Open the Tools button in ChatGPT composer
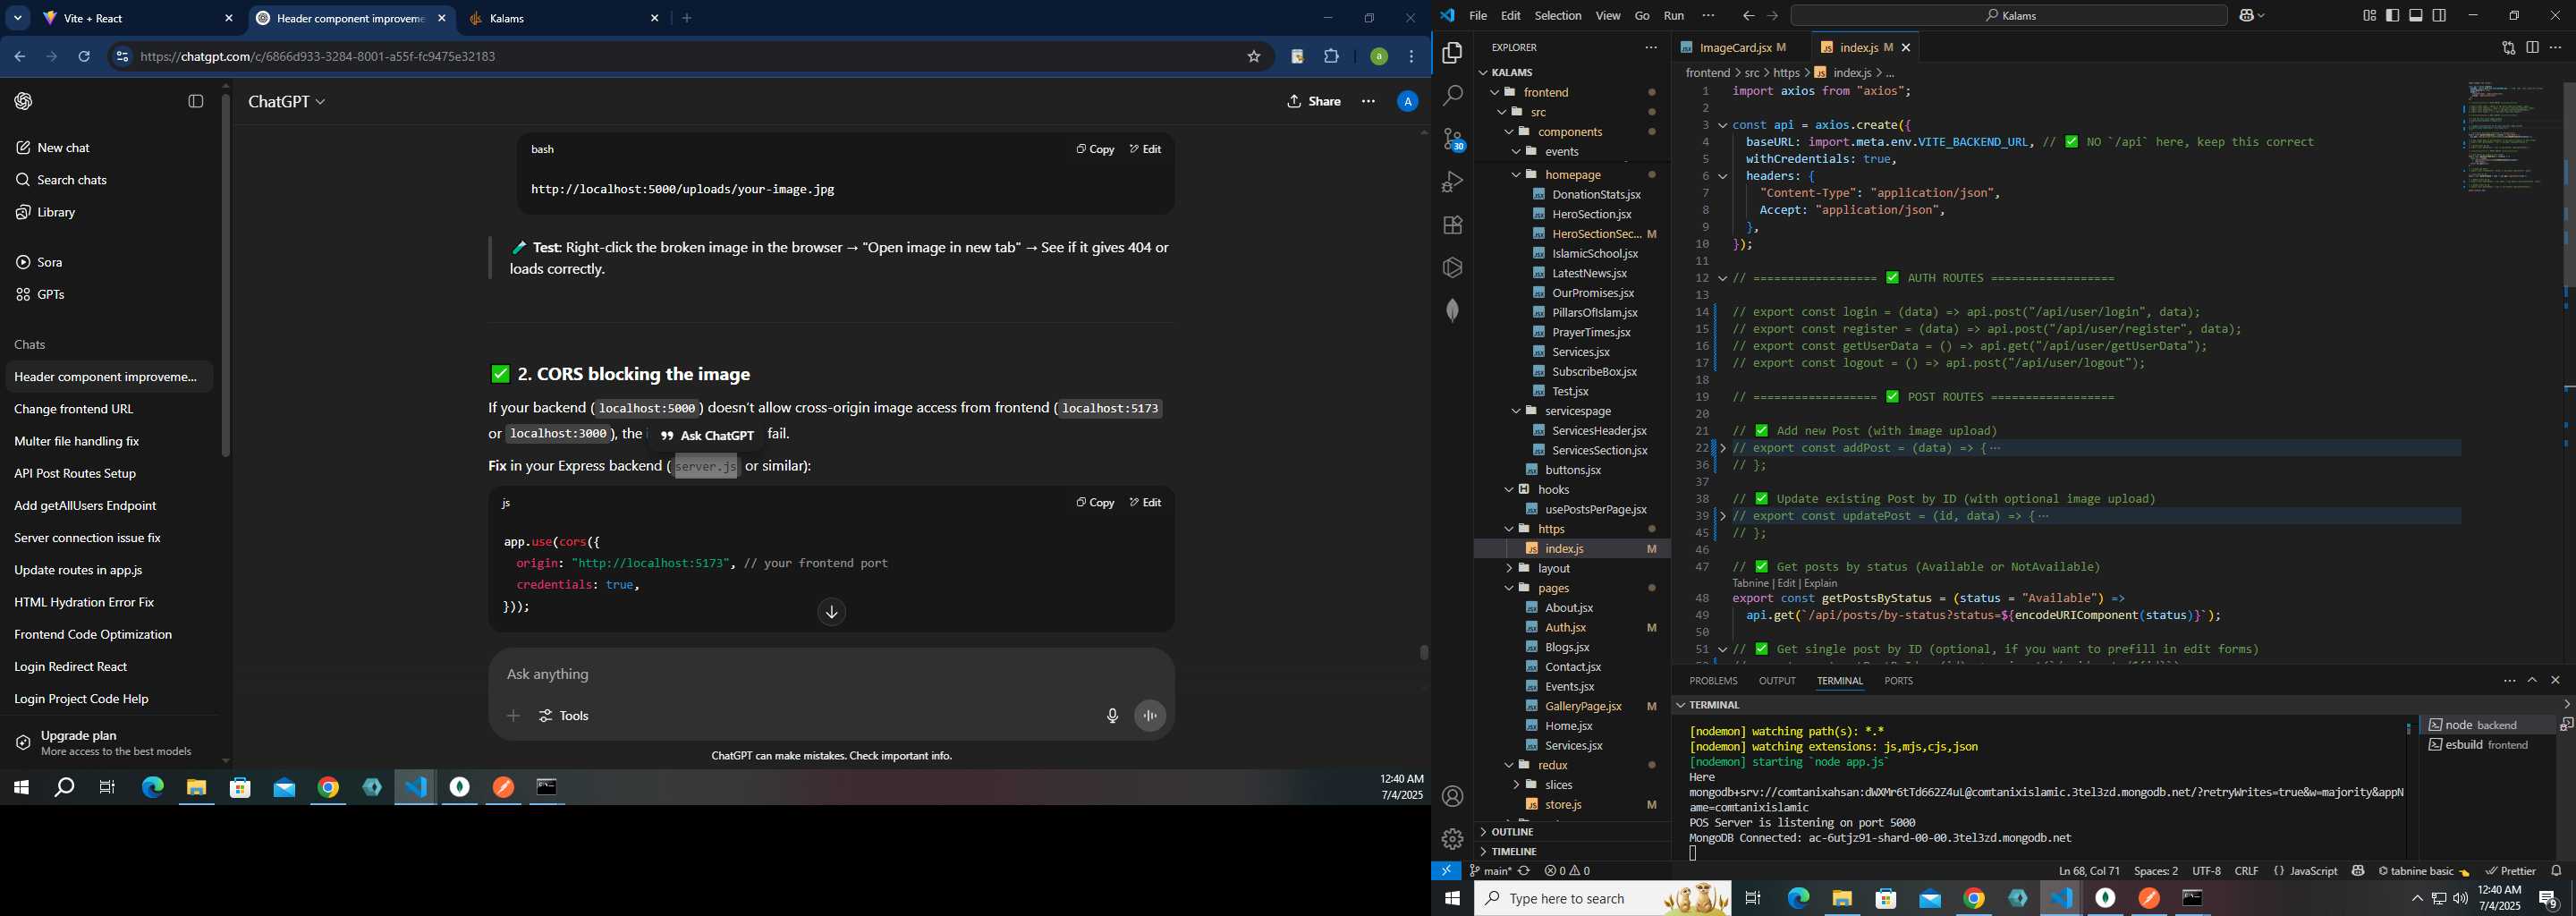Image resolution: width=2576 pixels, height=916 pixels. click(564, 716)
